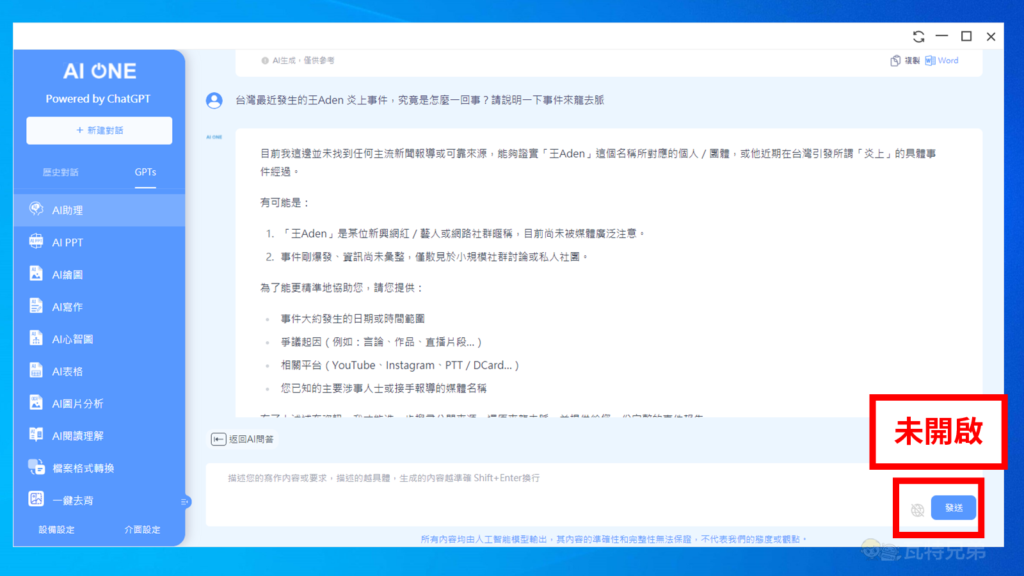This screenshot has height=576, width=1024.
Task: Click the refresh icon in the title bar
Action: tap(918, 37)
